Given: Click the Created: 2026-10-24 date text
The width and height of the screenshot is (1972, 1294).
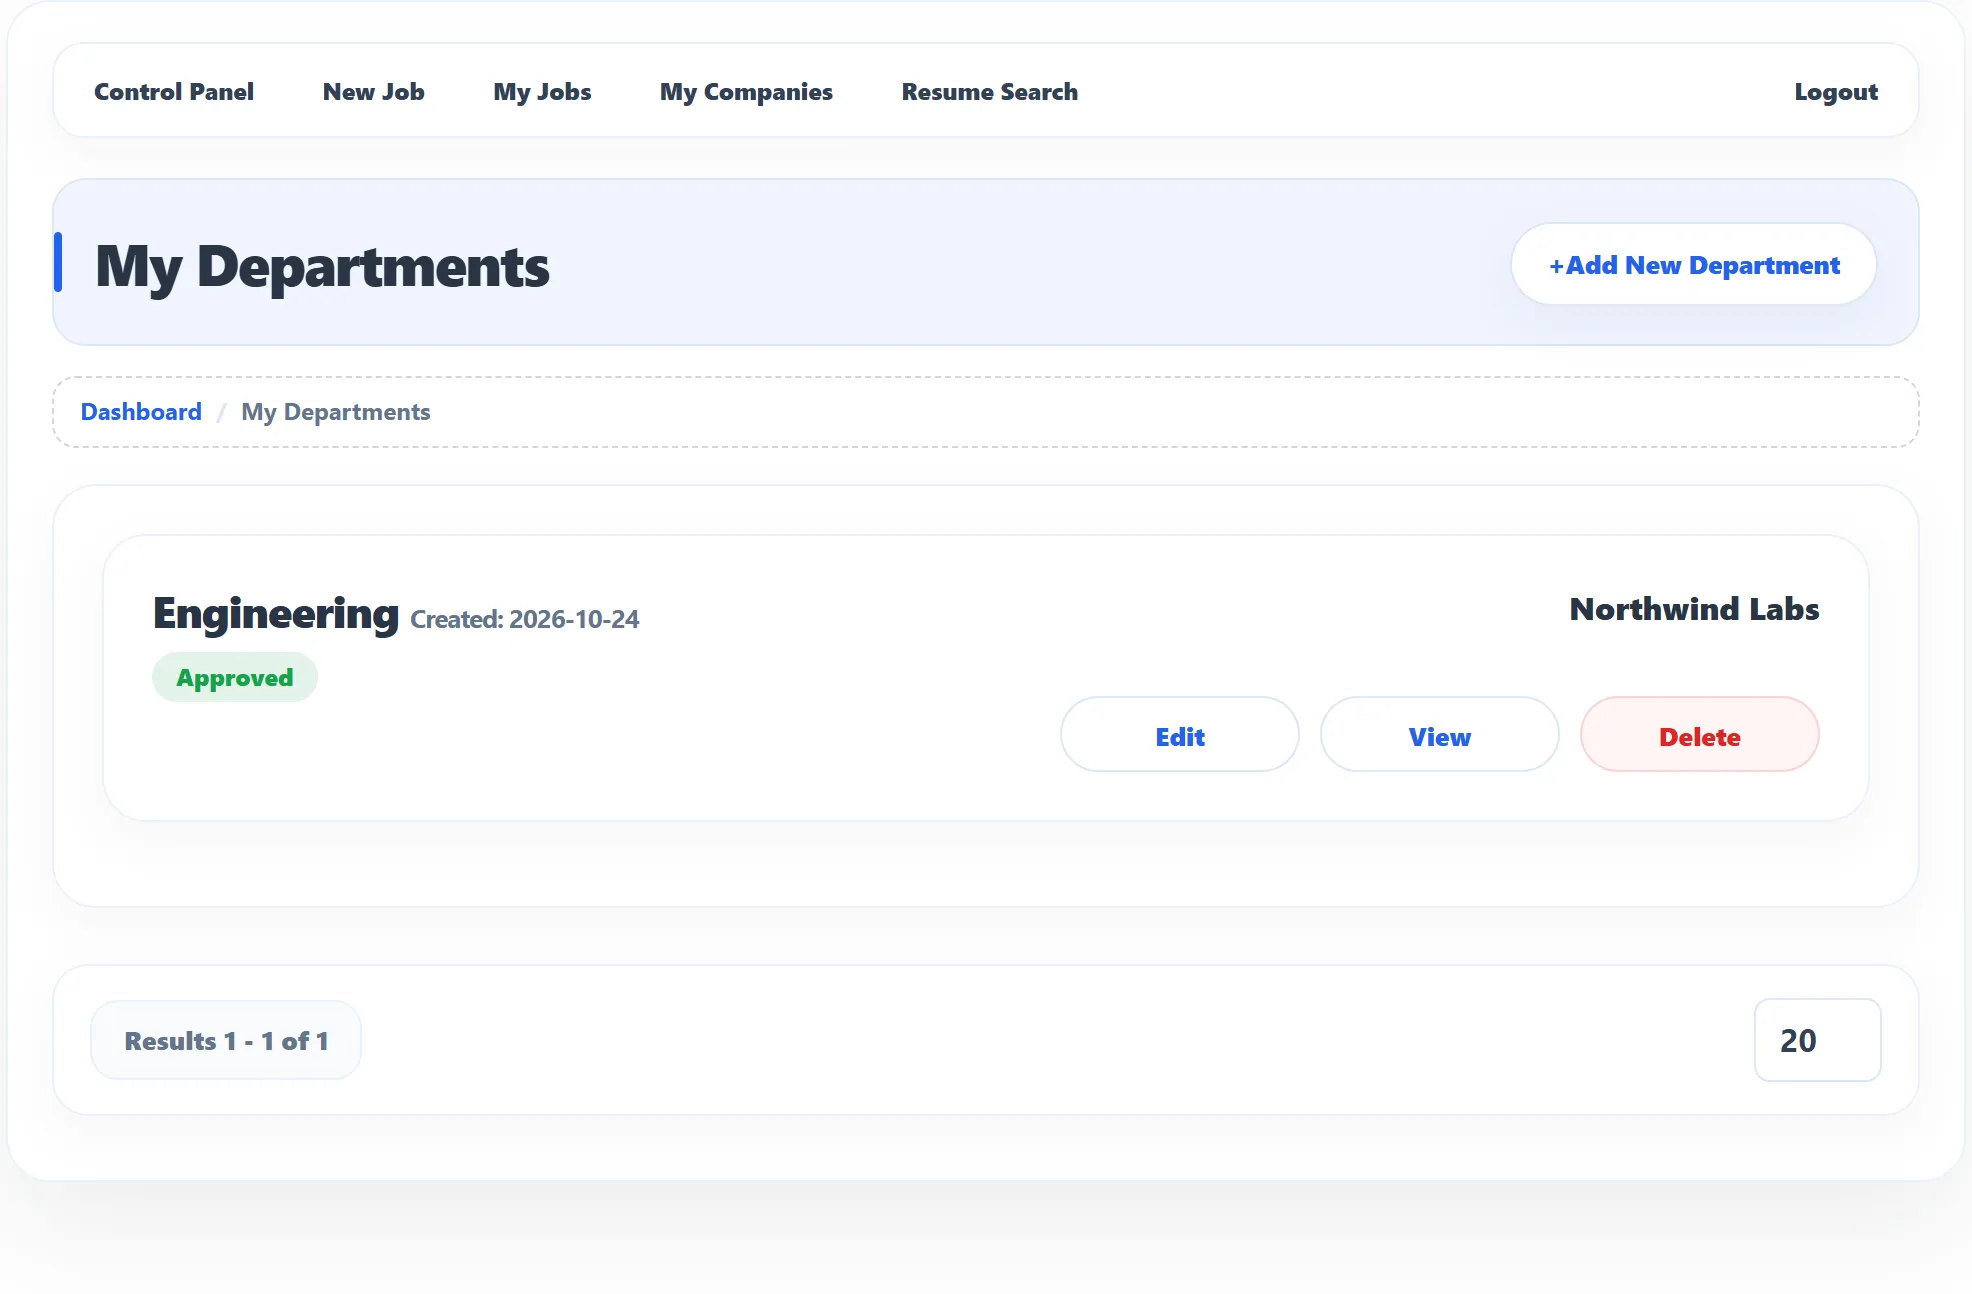Looking at the screenshot, I should click(x=525, y=620).
